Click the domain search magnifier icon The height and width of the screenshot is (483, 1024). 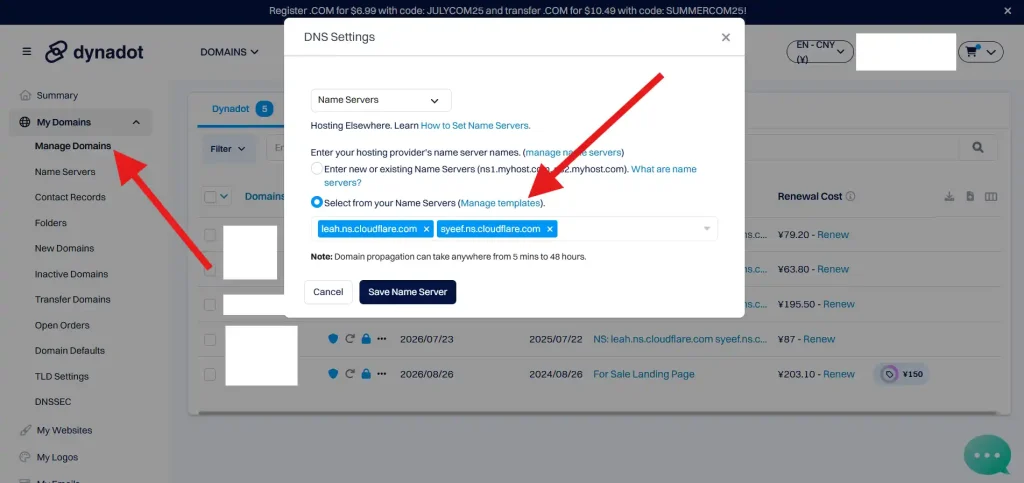tap(978, 148)
